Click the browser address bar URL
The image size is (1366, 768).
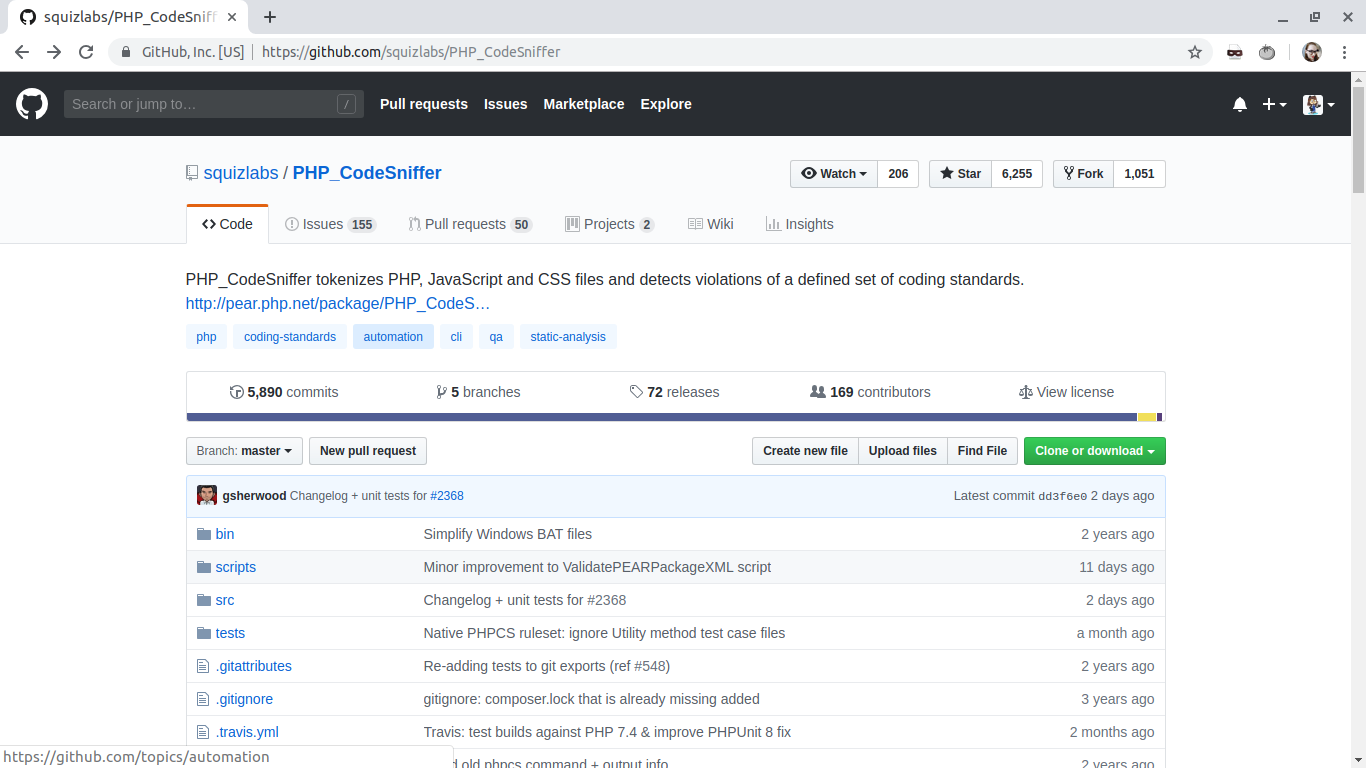point(411,52)
